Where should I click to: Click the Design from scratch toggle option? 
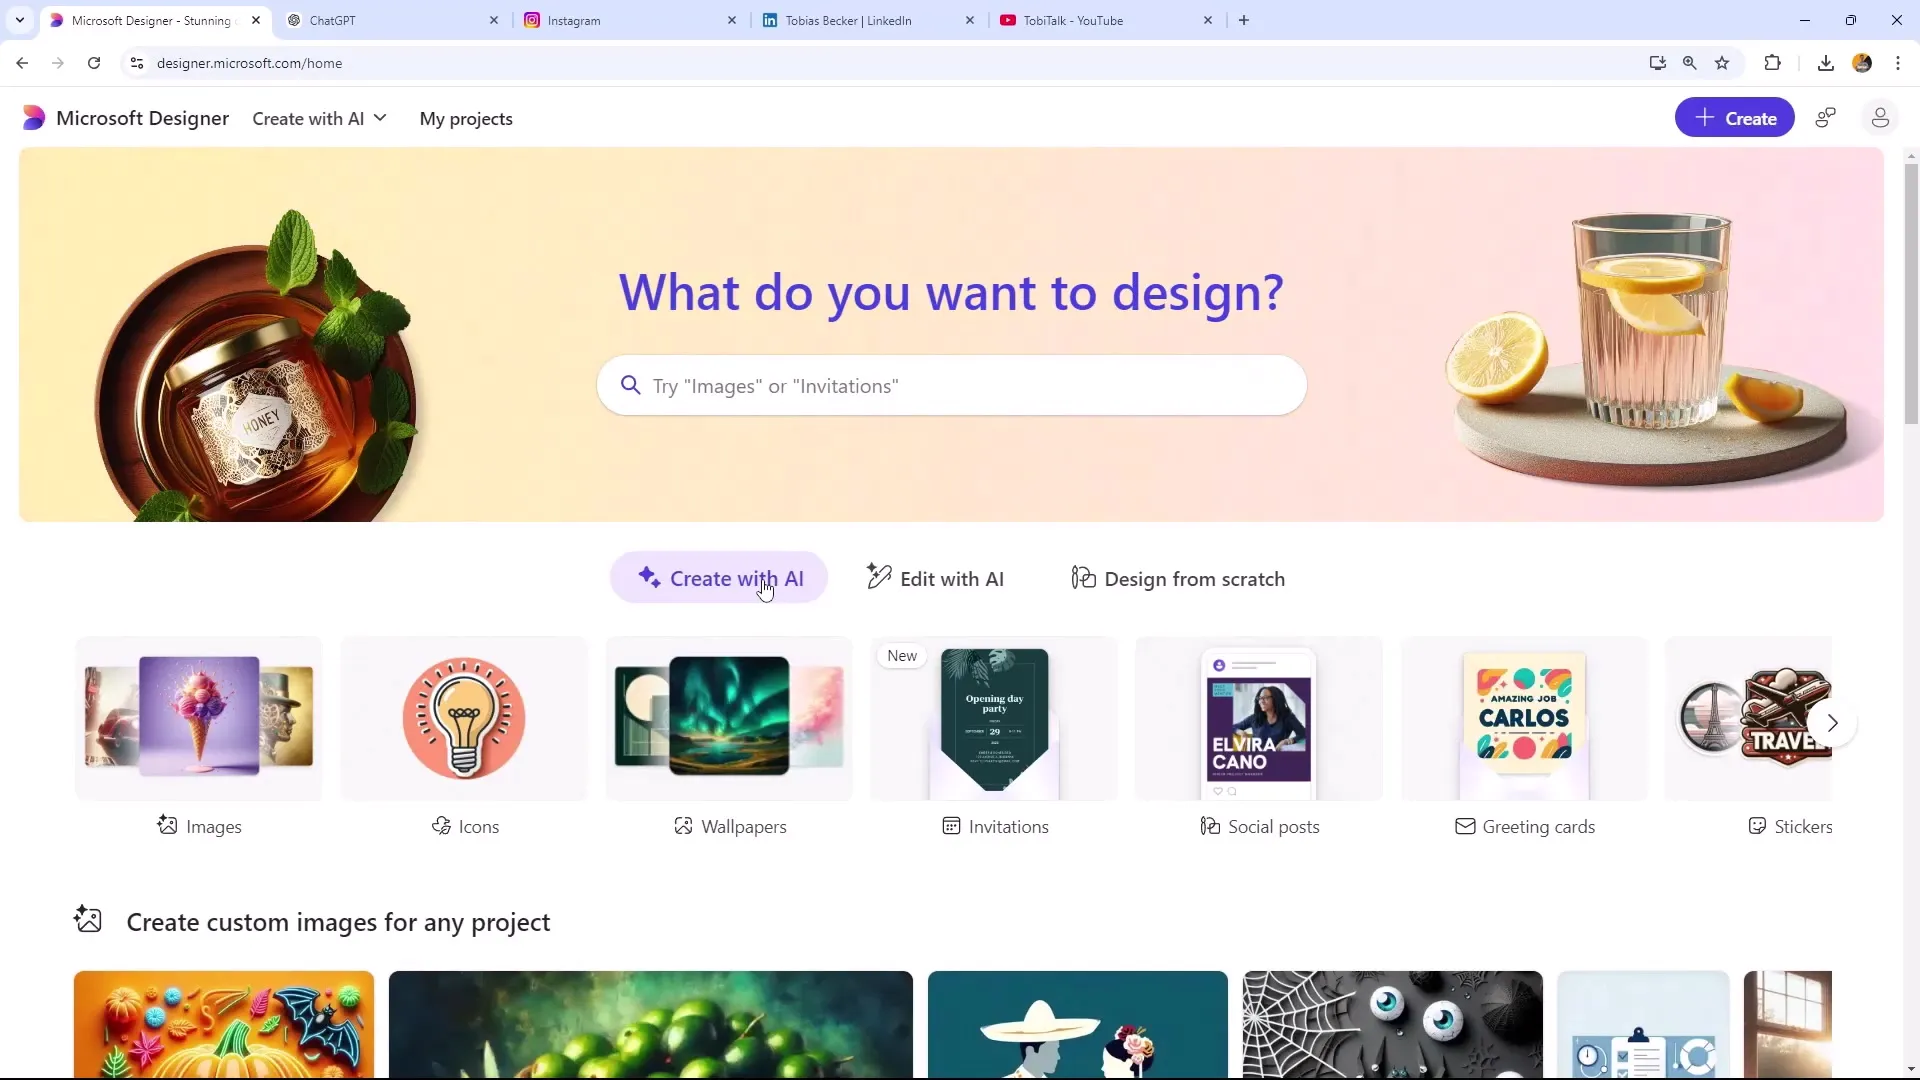pyautogui.click(x=1178, y=578)
